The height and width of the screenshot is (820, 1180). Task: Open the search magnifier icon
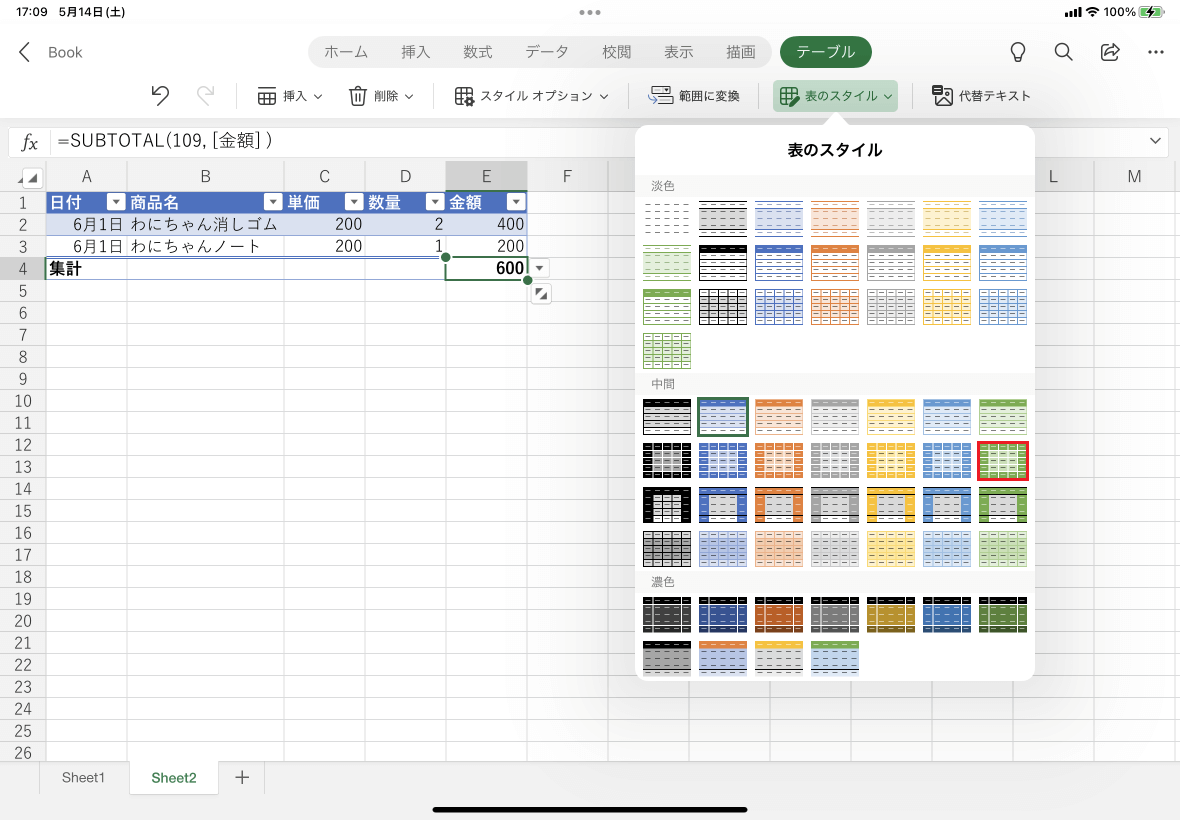click(x=1063, y=52)
